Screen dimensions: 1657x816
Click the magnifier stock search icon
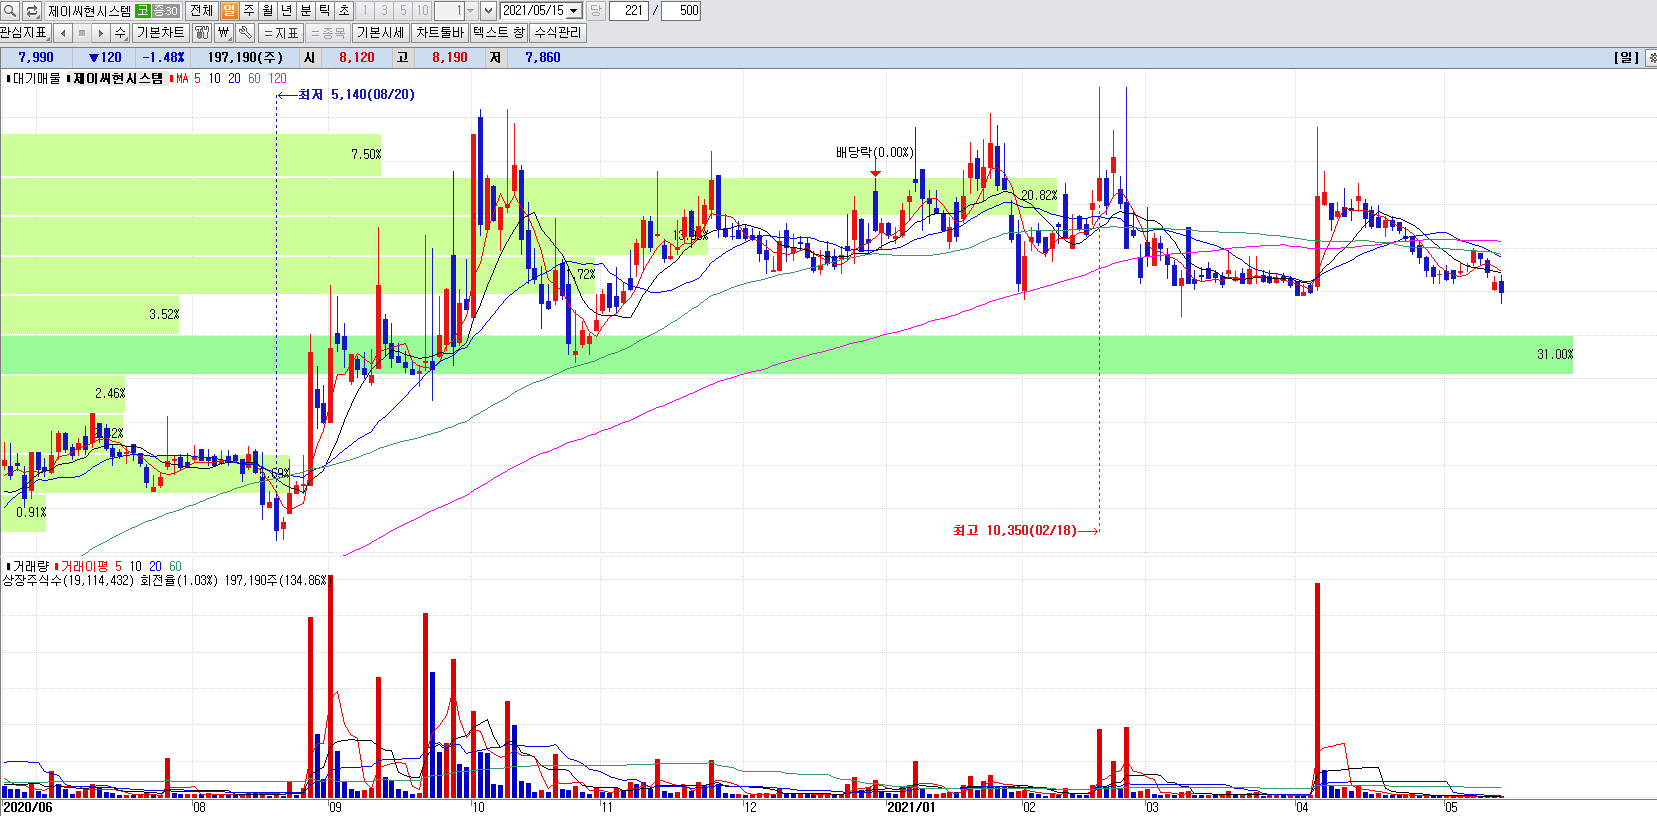click(10, 10)
